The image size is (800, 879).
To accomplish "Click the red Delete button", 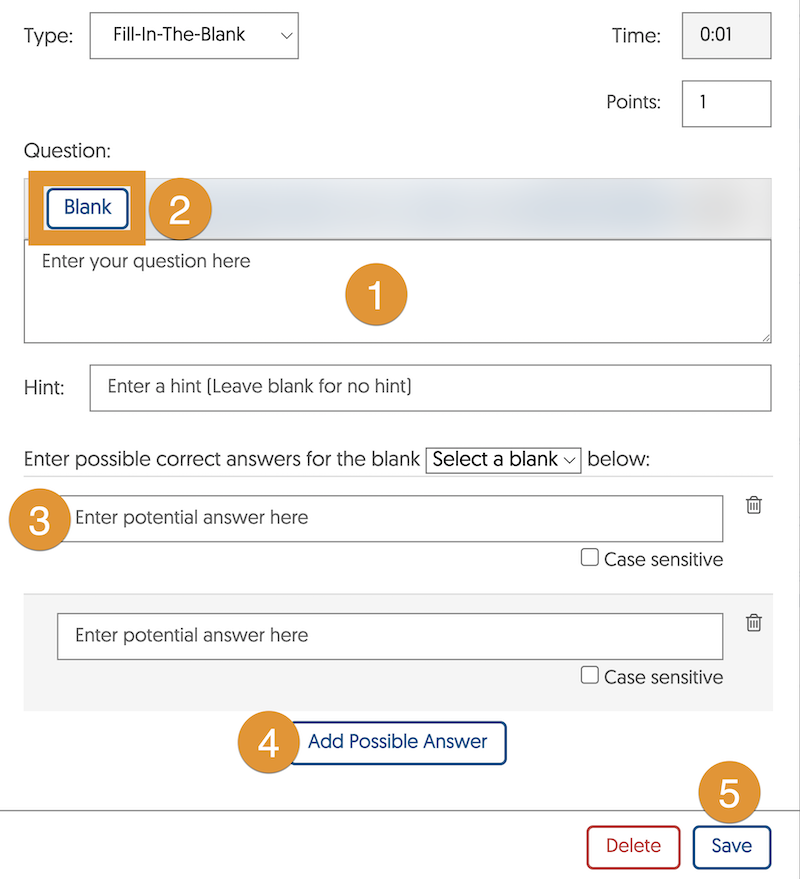I will click(x=633, y=846).
